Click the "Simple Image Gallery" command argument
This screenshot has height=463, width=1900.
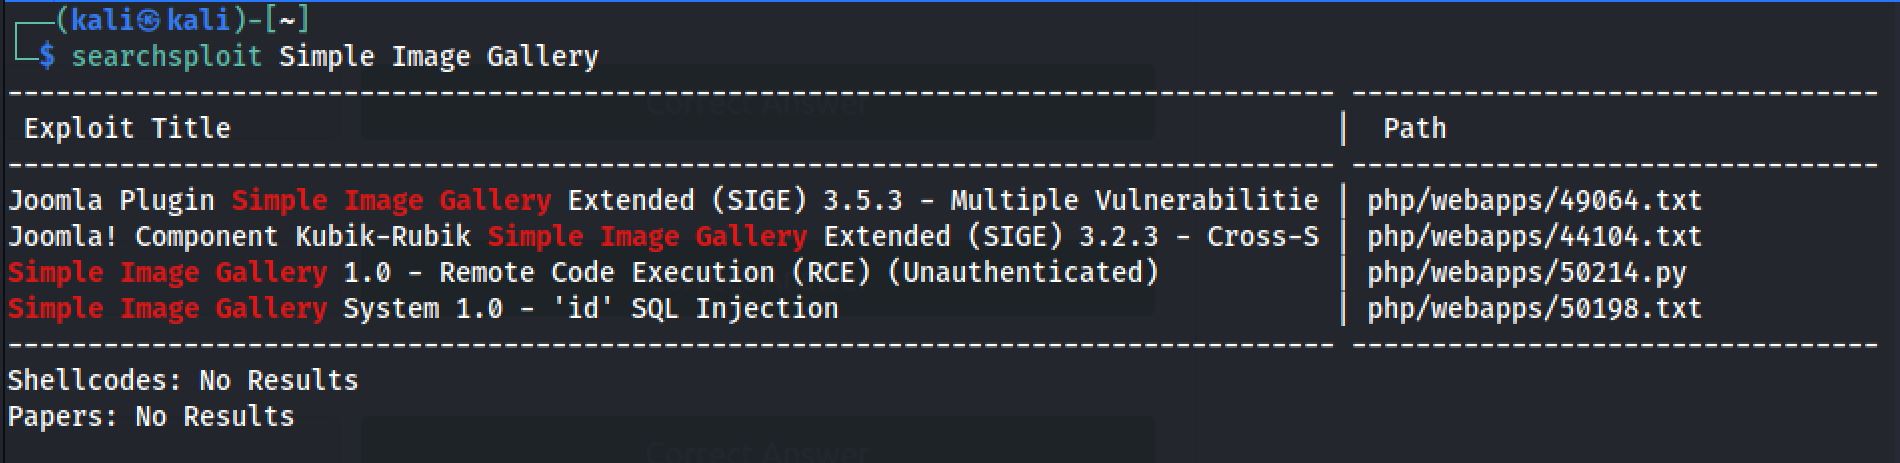pyautogui.click(x=438, y=56)
